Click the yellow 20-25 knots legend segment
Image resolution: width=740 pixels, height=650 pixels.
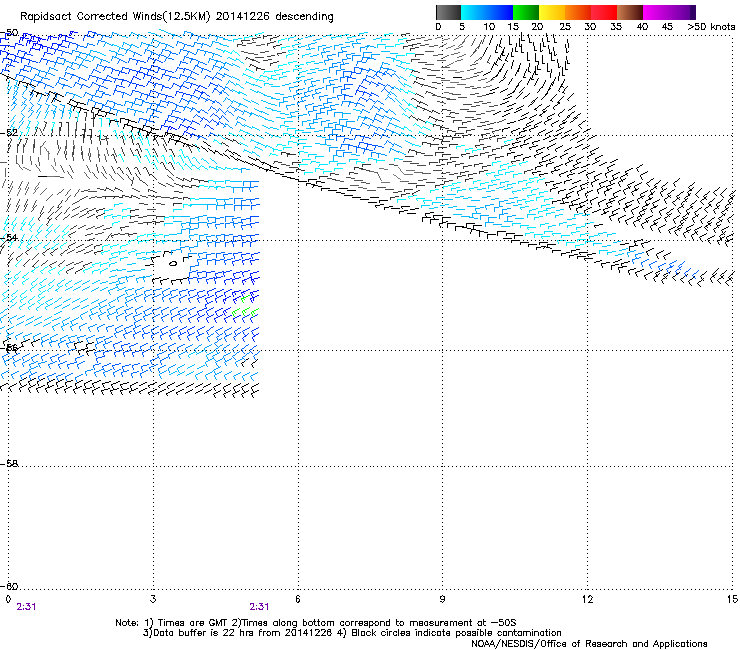pos(552,12)
